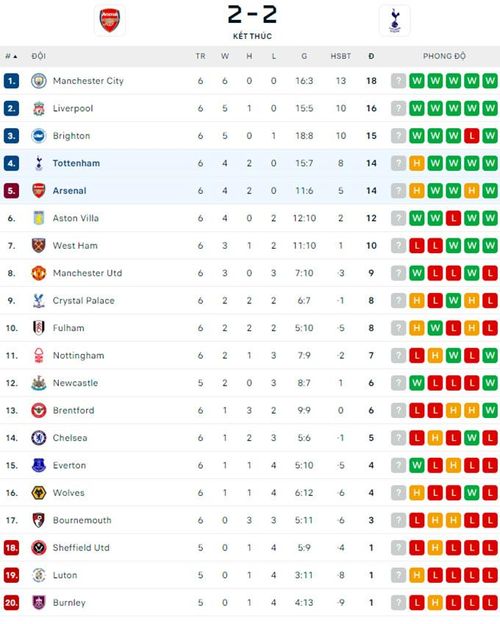Click Manchester City's grey question-mark next-match badge

pos(398,81)
